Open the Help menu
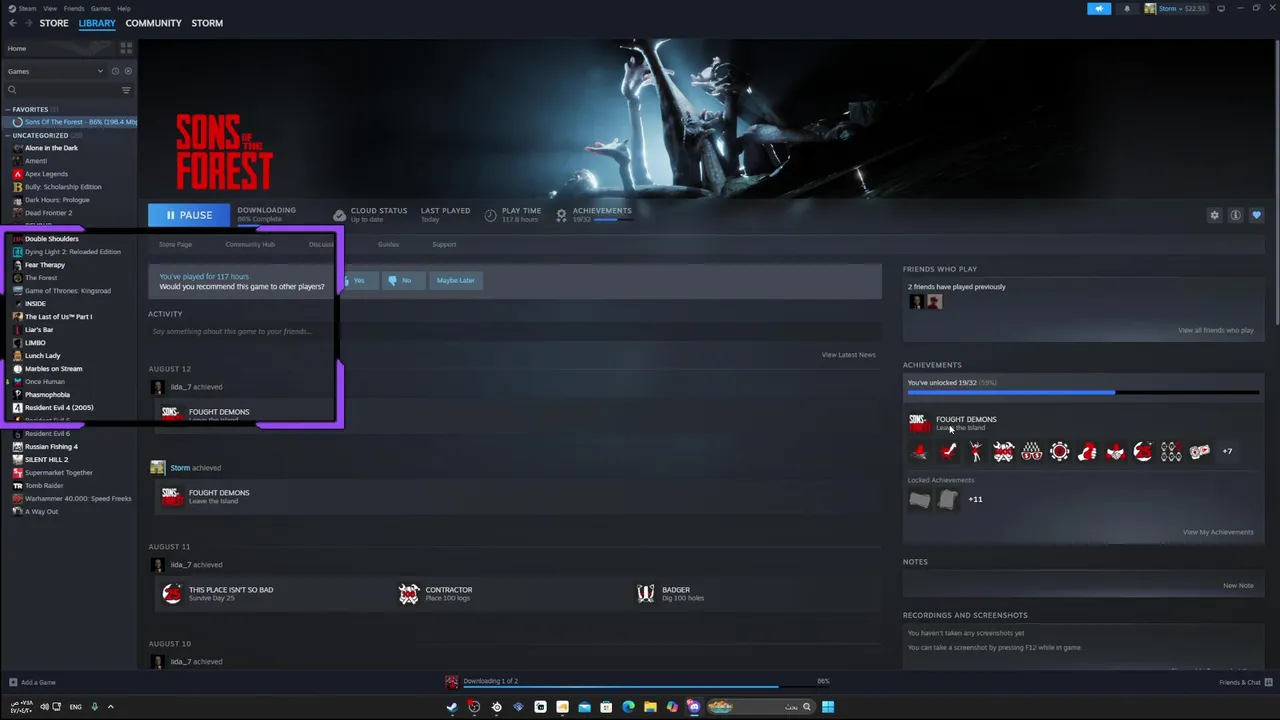 coord(124,8)
